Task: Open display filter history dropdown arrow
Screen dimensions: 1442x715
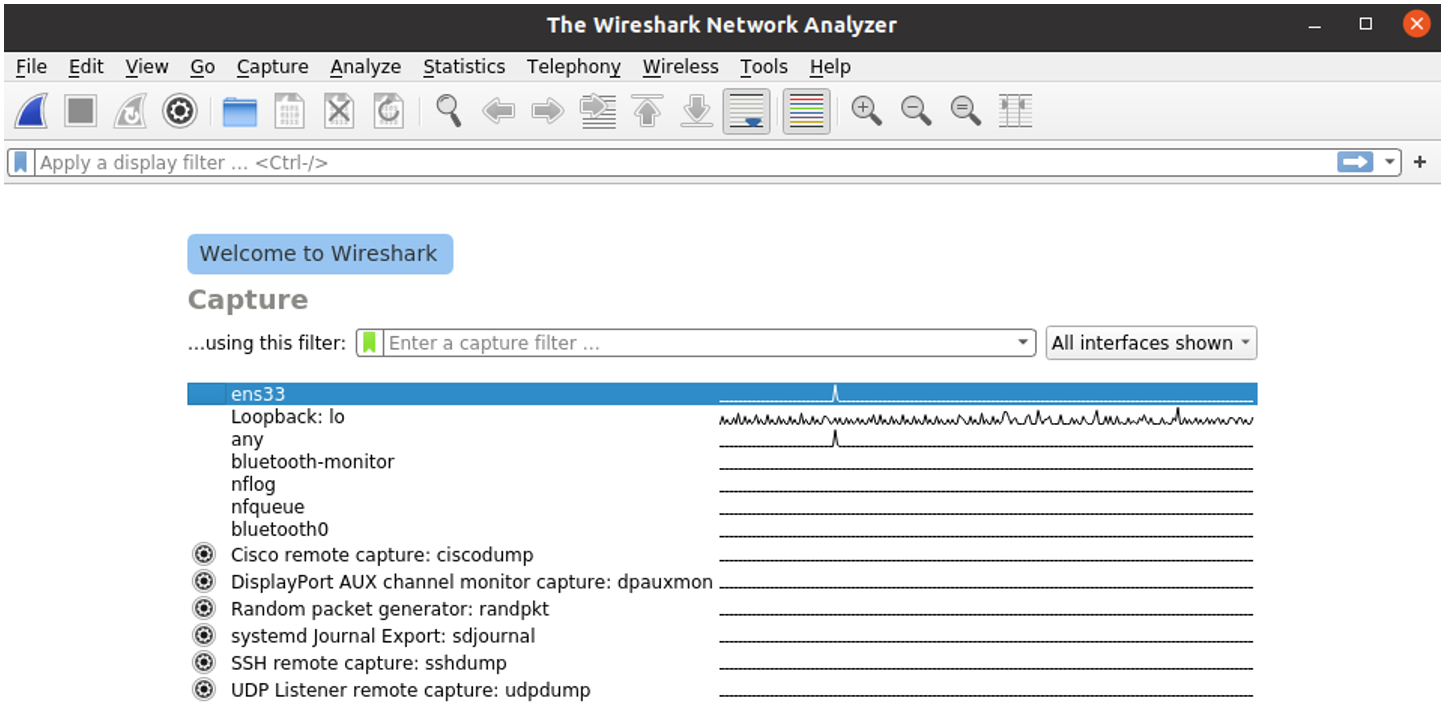Action: coord(1389,162)
